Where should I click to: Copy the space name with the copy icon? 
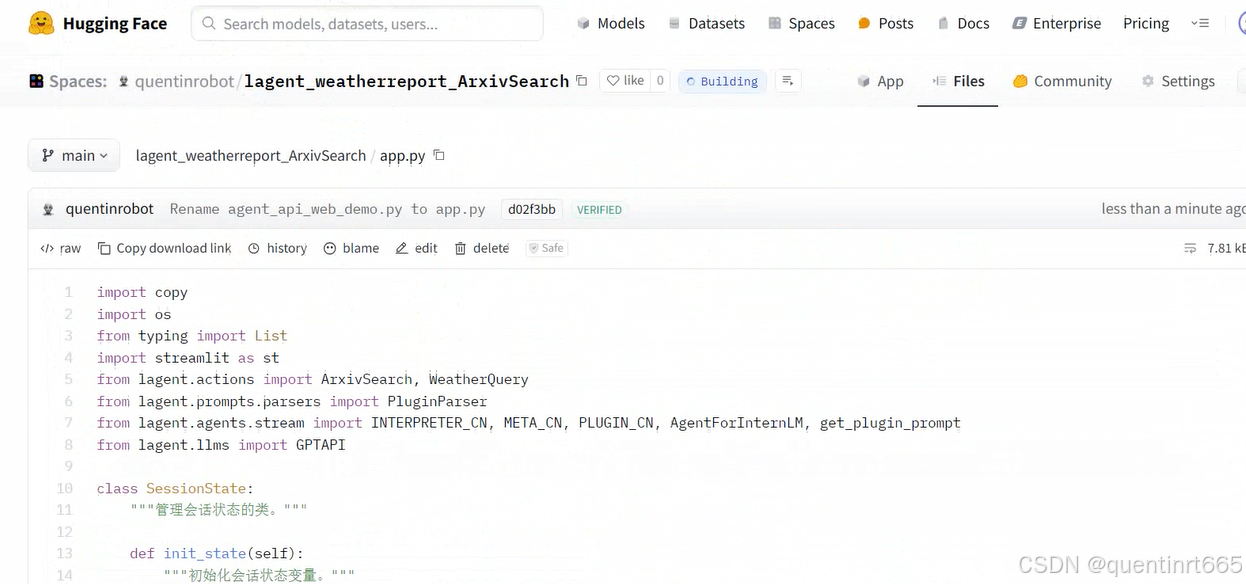[582, 81]
